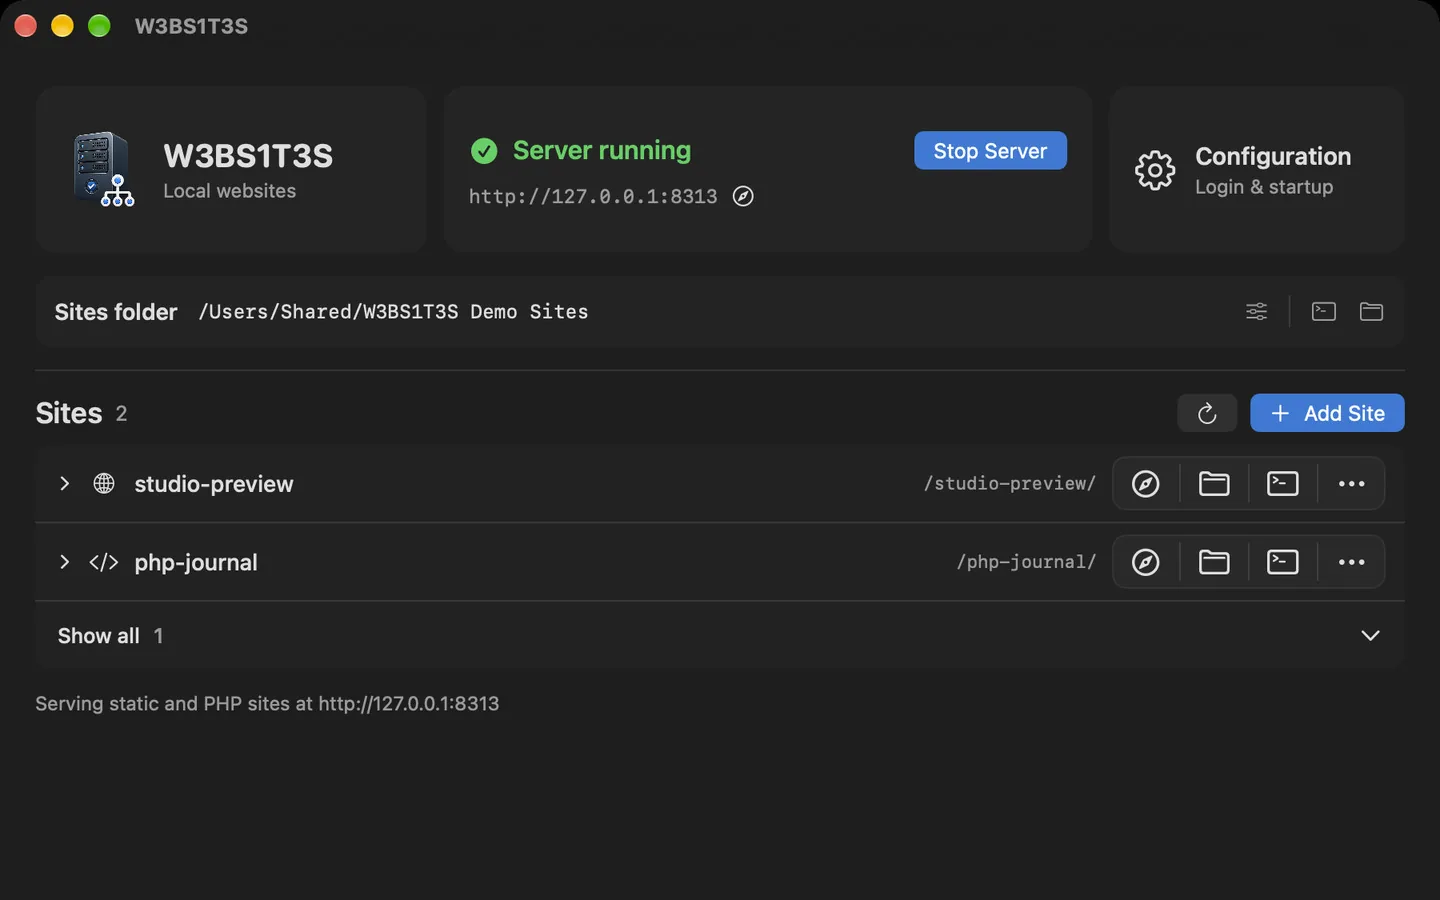Click the Local websites subtitle
This screenshot has width=1440, height=900.
coord(230,191)
